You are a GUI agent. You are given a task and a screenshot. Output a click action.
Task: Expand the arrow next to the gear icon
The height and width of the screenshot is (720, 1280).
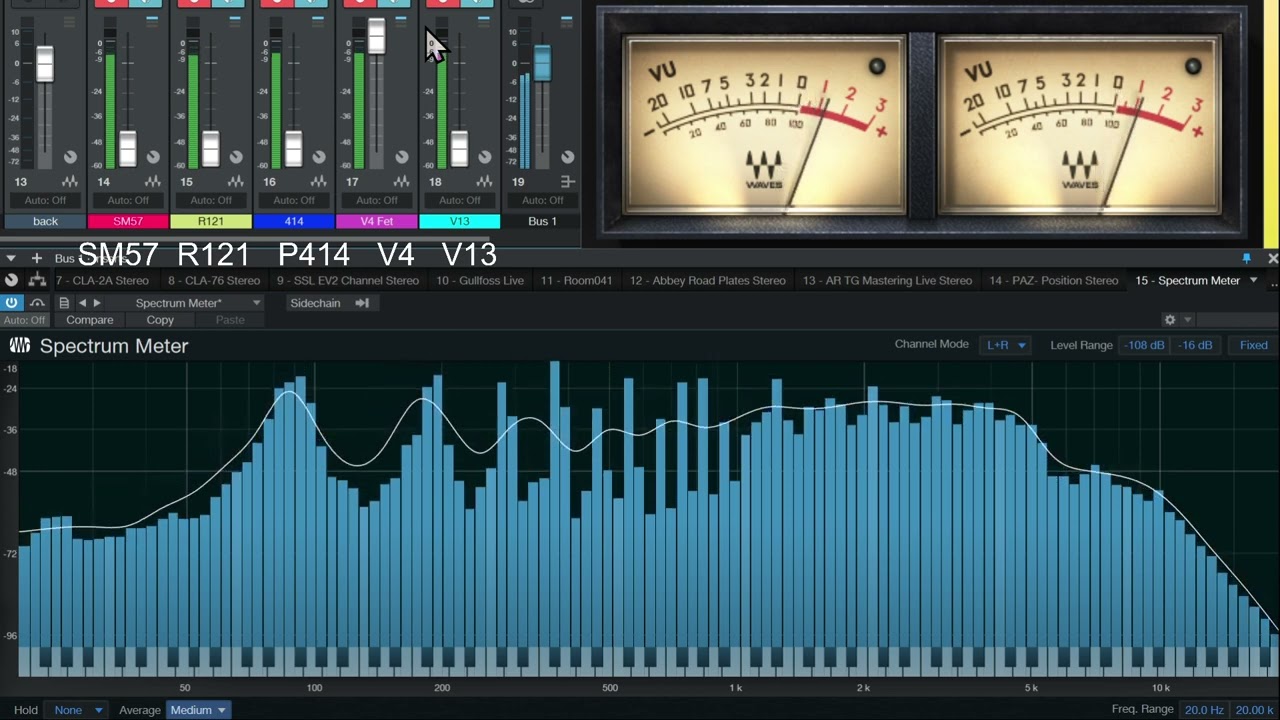pyautogui.click(x=1187, y=320)
